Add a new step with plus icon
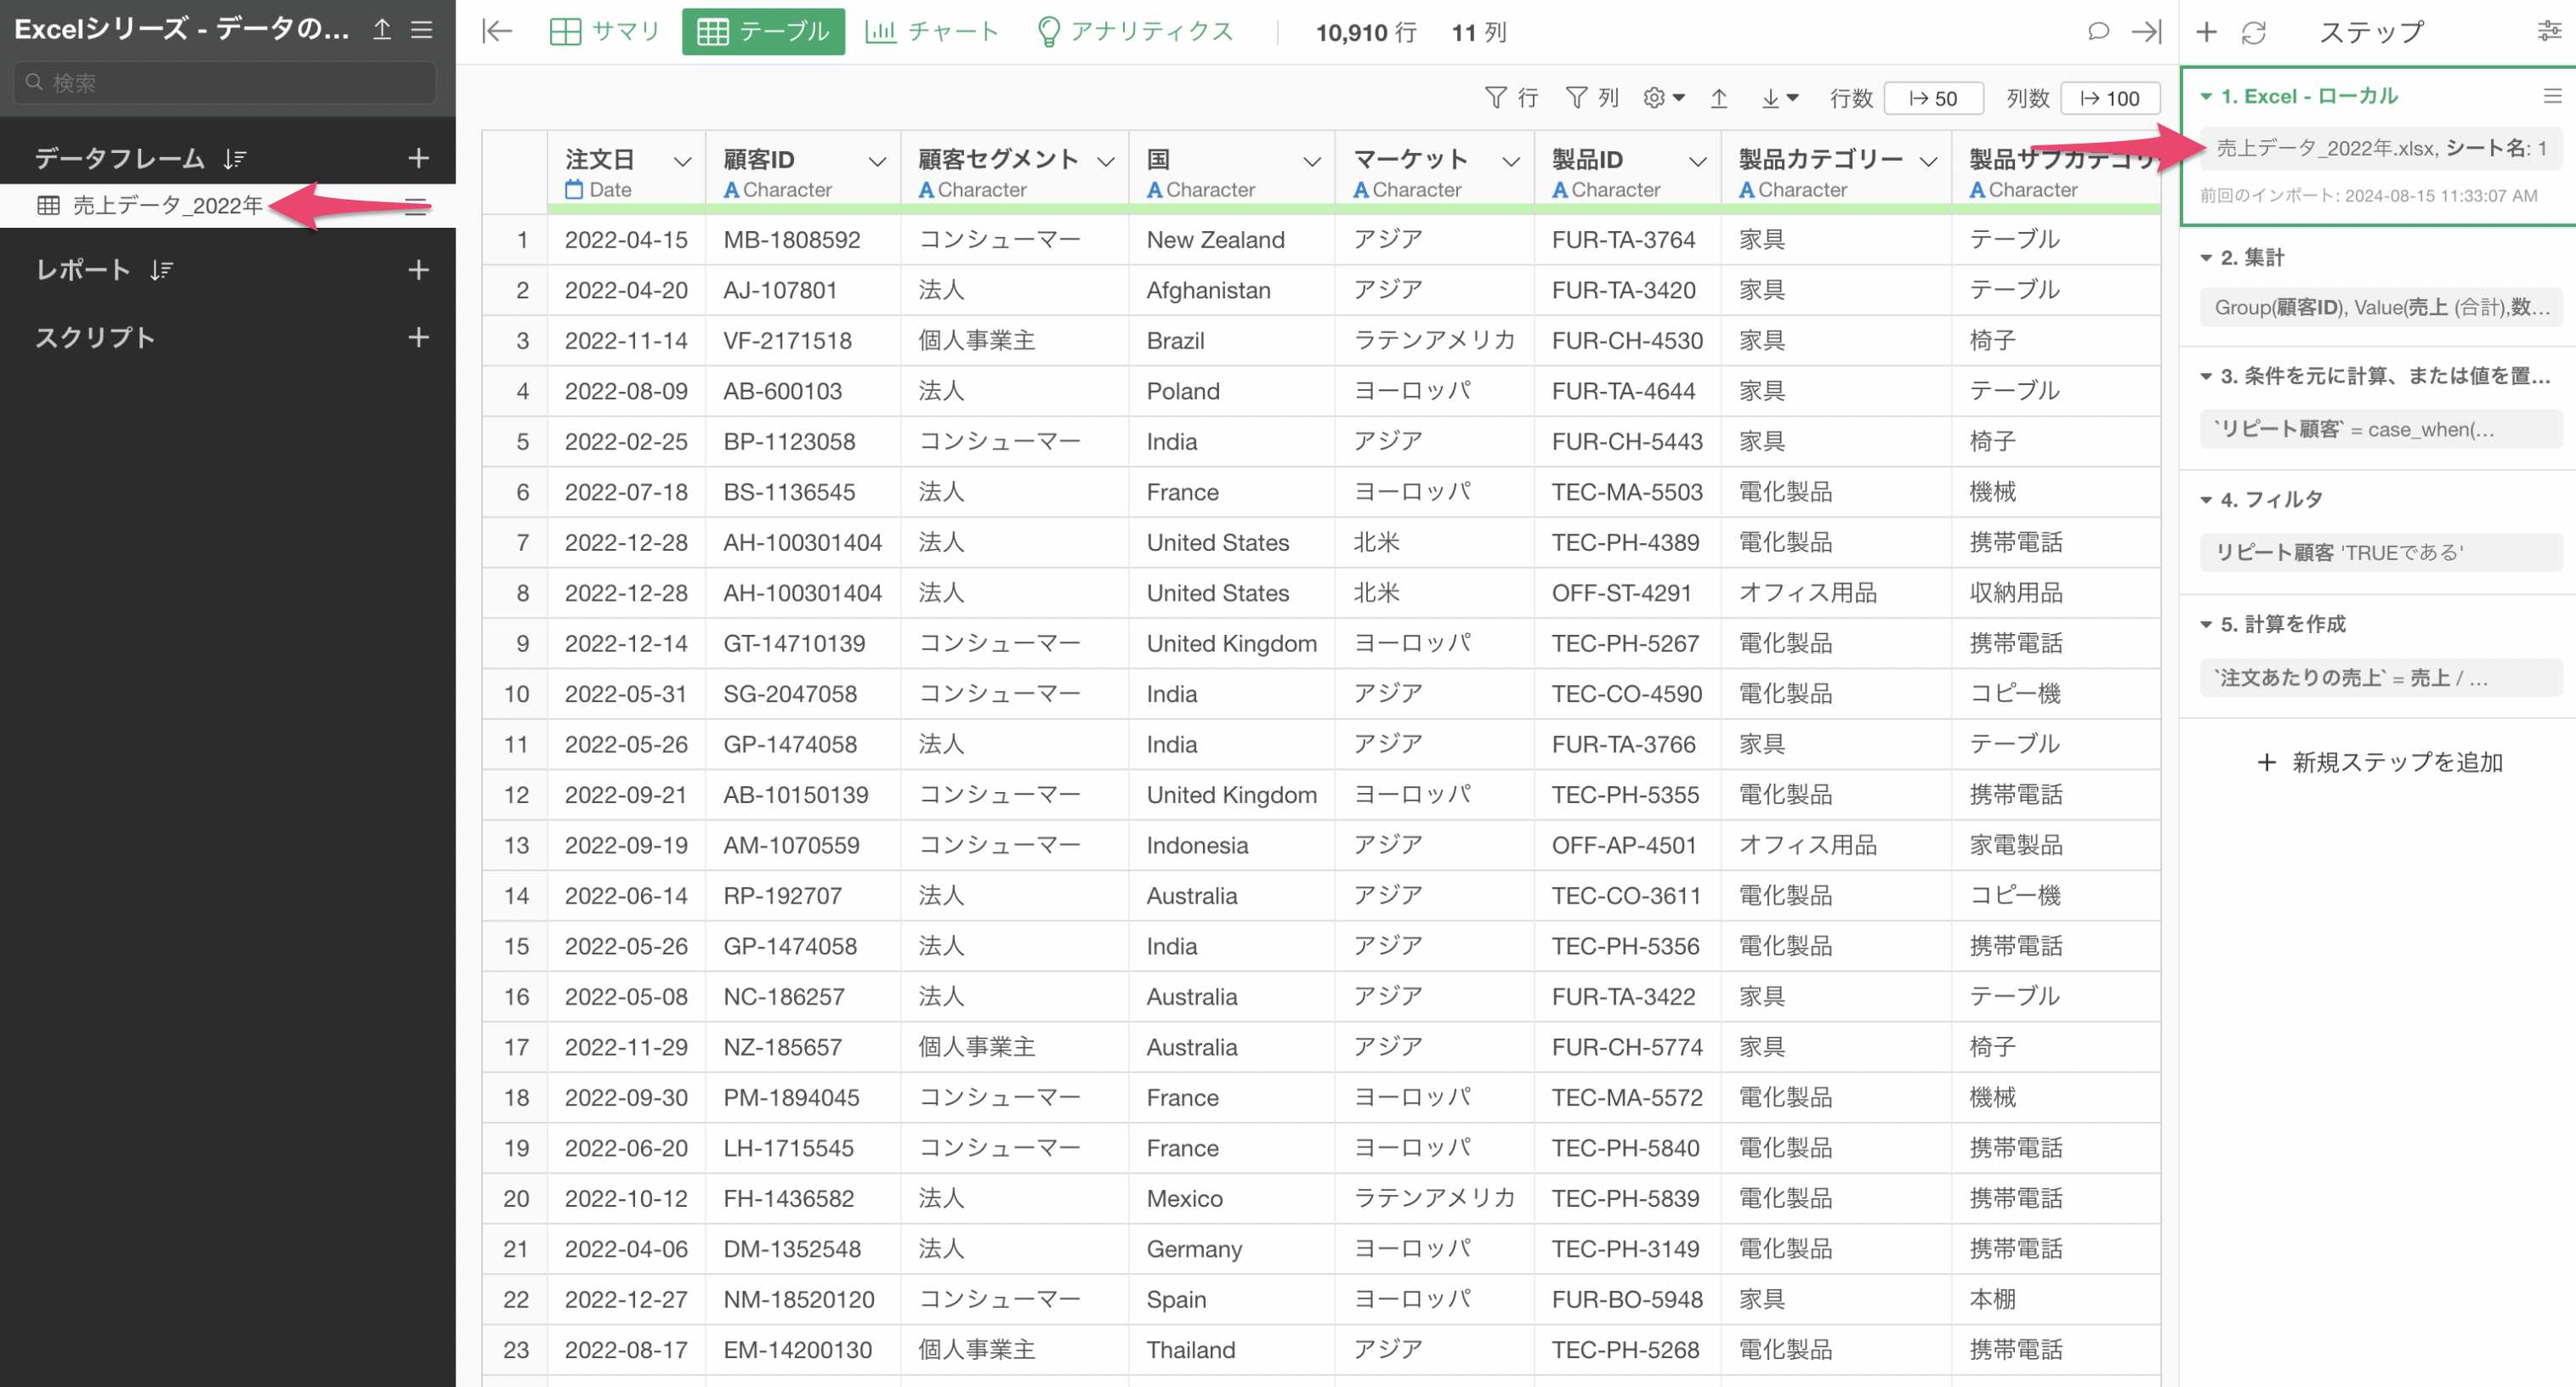This screenshot has height=1387, width=2576. point(2206,32)
